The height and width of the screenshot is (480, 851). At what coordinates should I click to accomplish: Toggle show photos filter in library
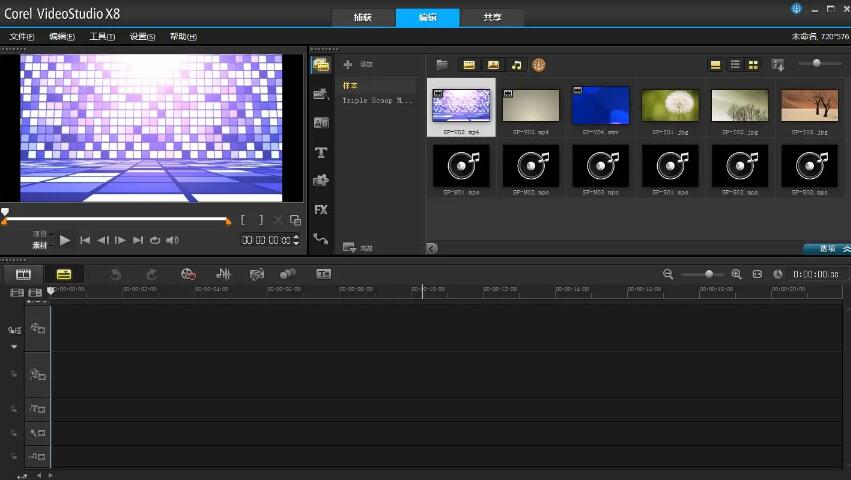tap(493, 64)
